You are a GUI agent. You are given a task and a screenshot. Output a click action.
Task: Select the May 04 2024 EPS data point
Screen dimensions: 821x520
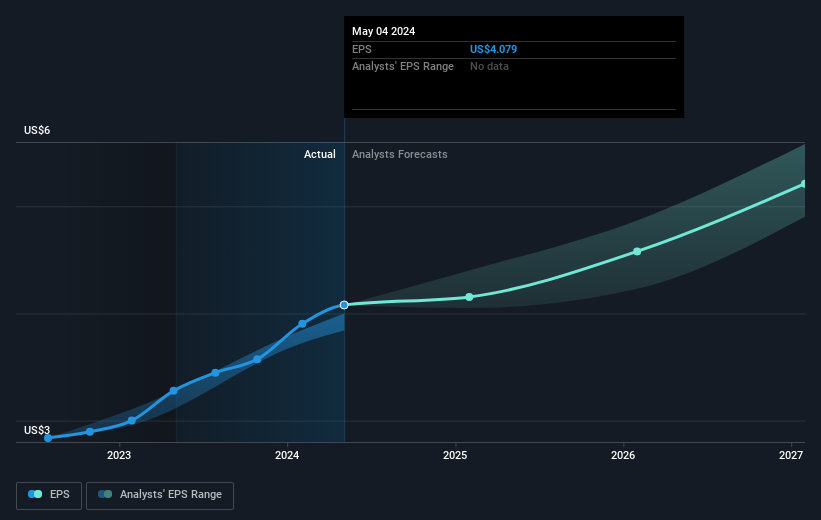344,305
